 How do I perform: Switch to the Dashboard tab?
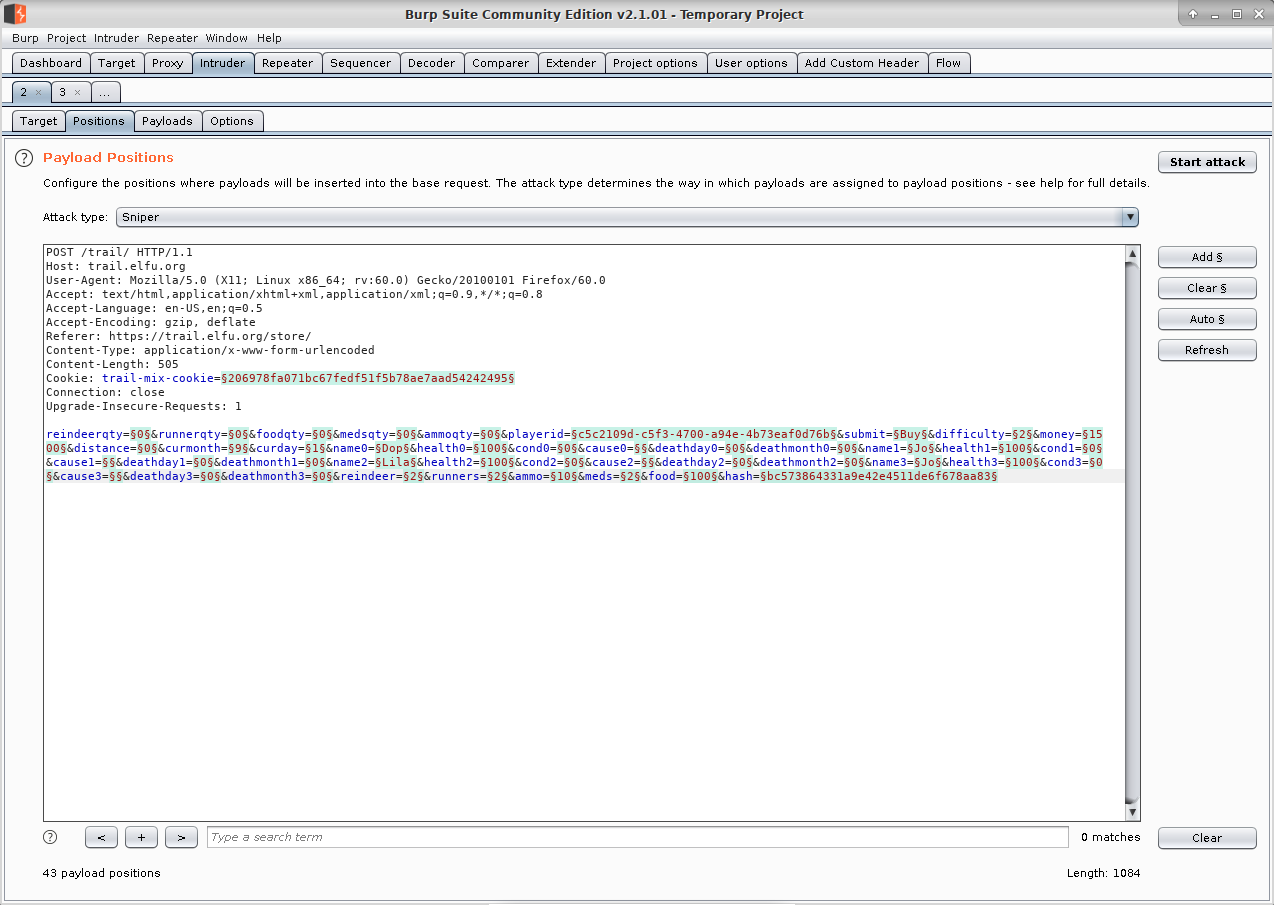pyautogui.click(x=51, y=63)
